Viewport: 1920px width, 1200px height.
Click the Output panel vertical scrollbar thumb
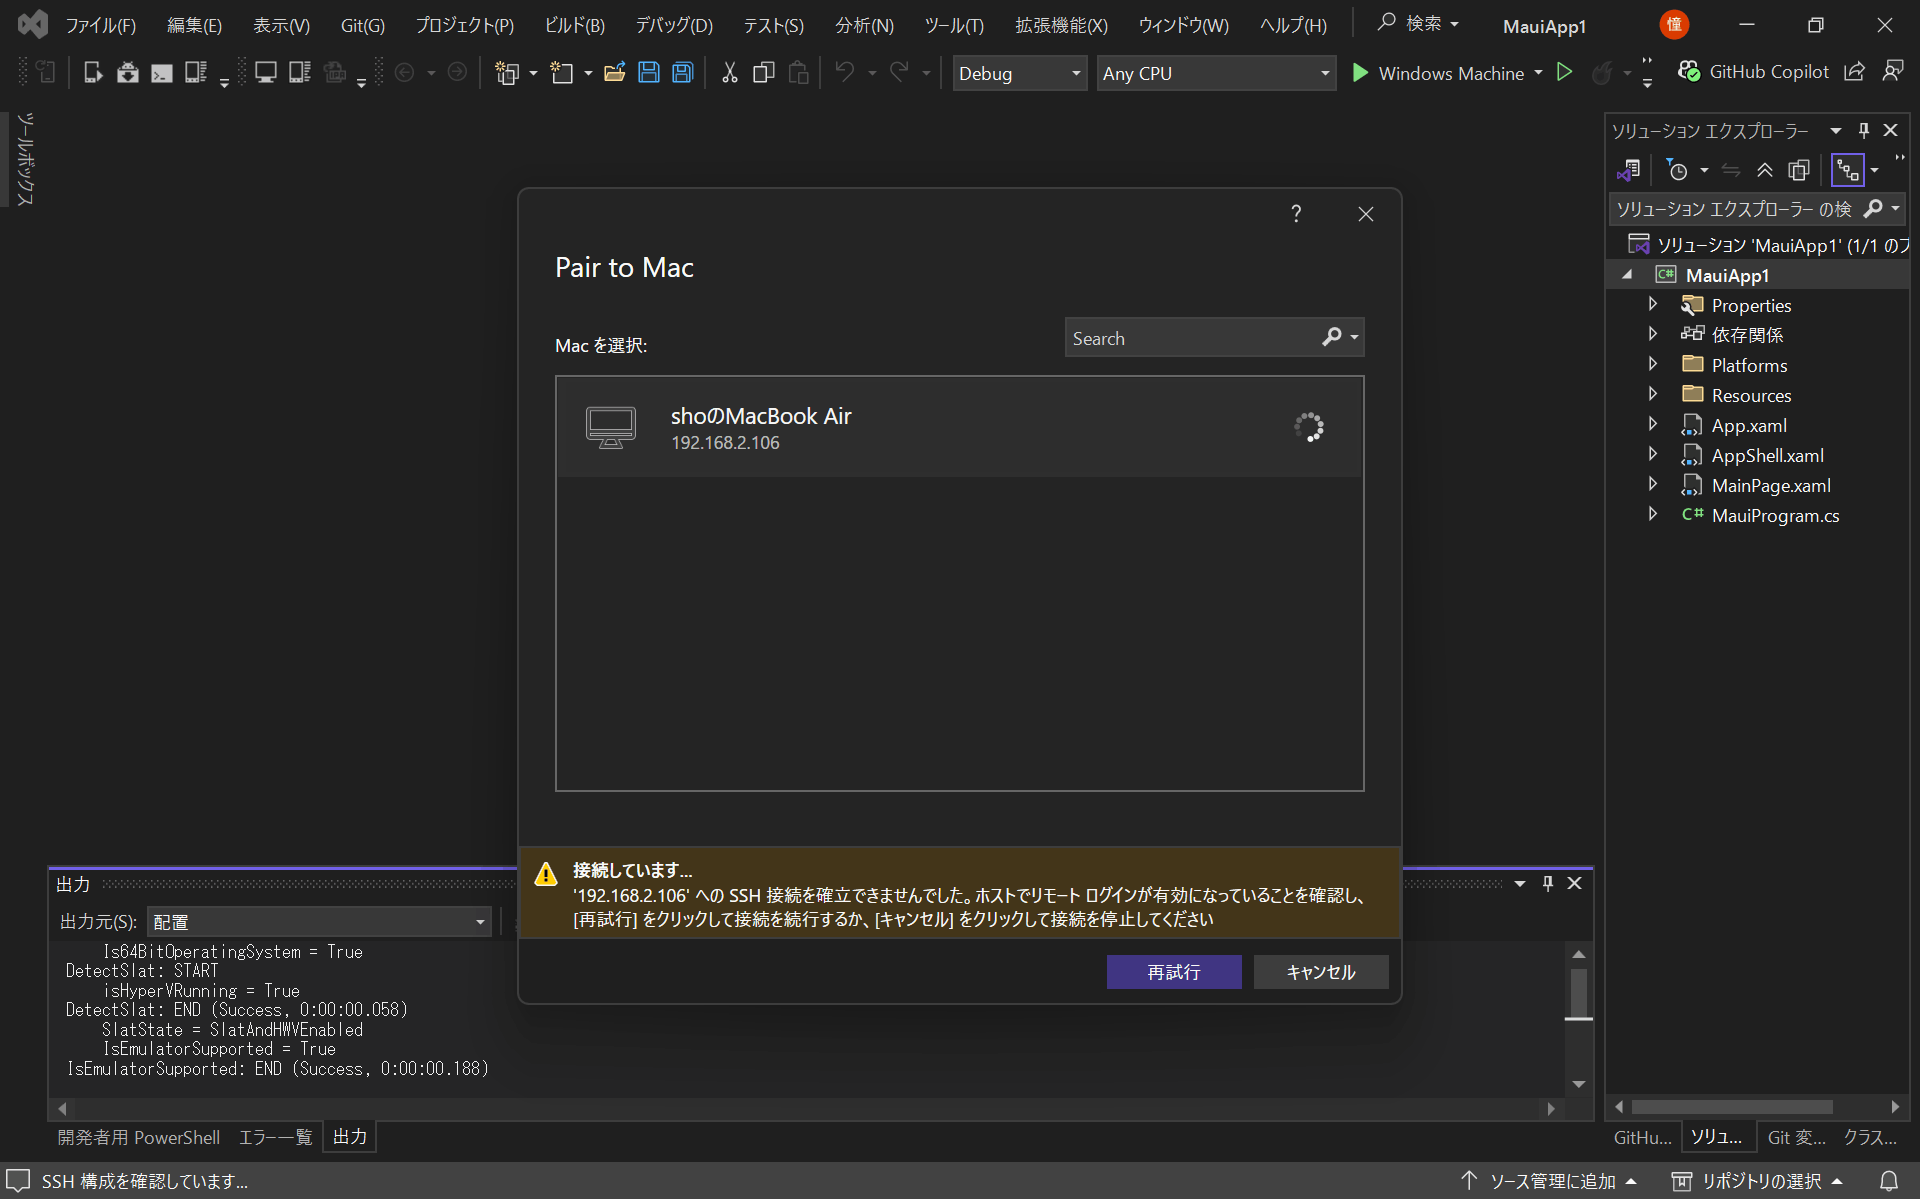[1579, 993]
